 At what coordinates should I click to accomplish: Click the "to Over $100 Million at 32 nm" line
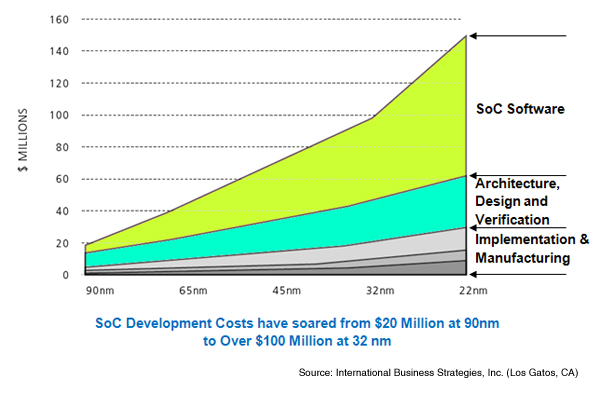297,341
